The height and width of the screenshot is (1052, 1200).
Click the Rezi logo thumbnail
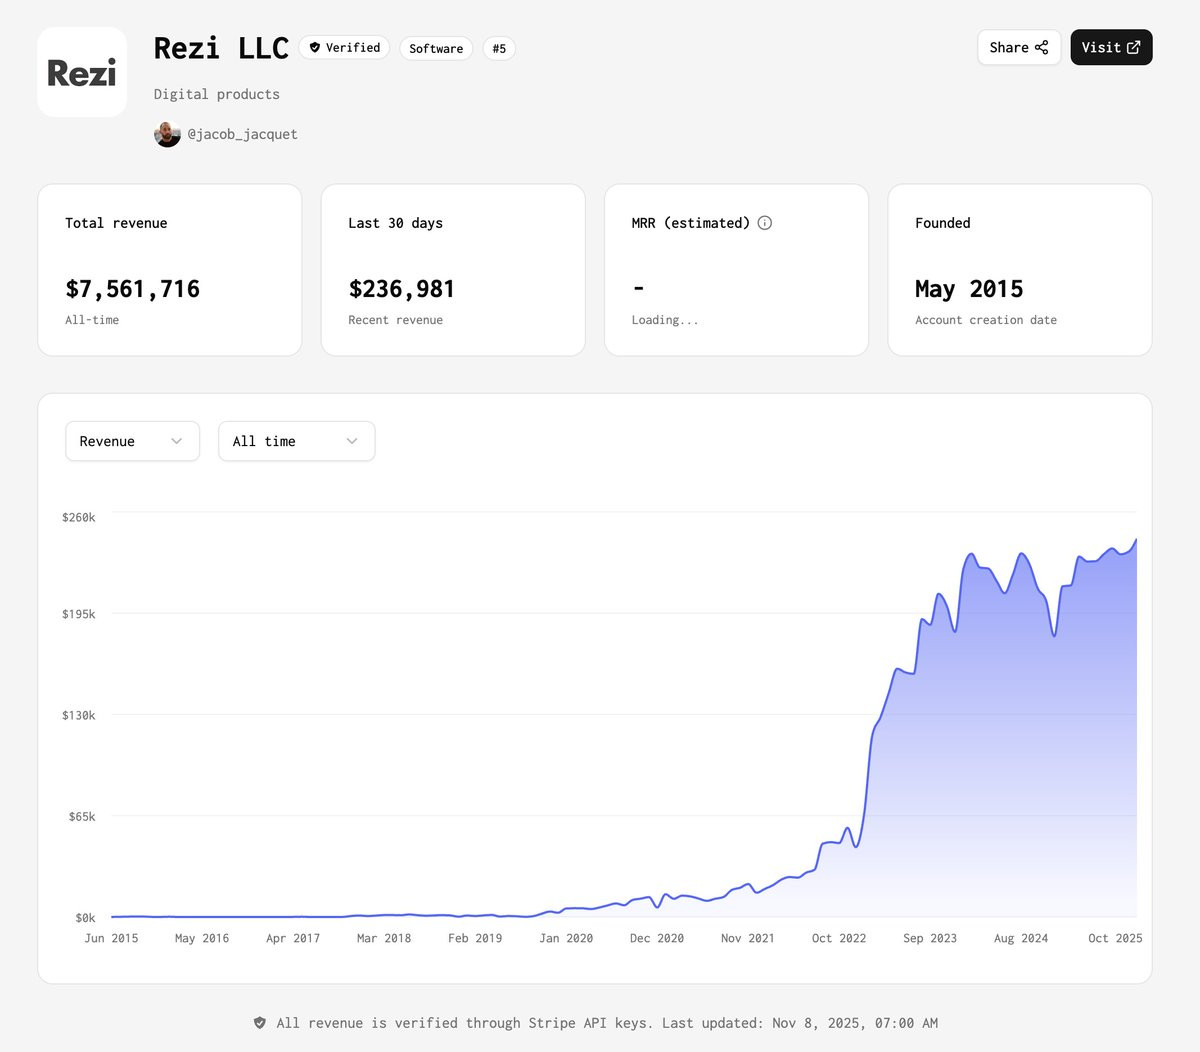[x=82, y=72]
